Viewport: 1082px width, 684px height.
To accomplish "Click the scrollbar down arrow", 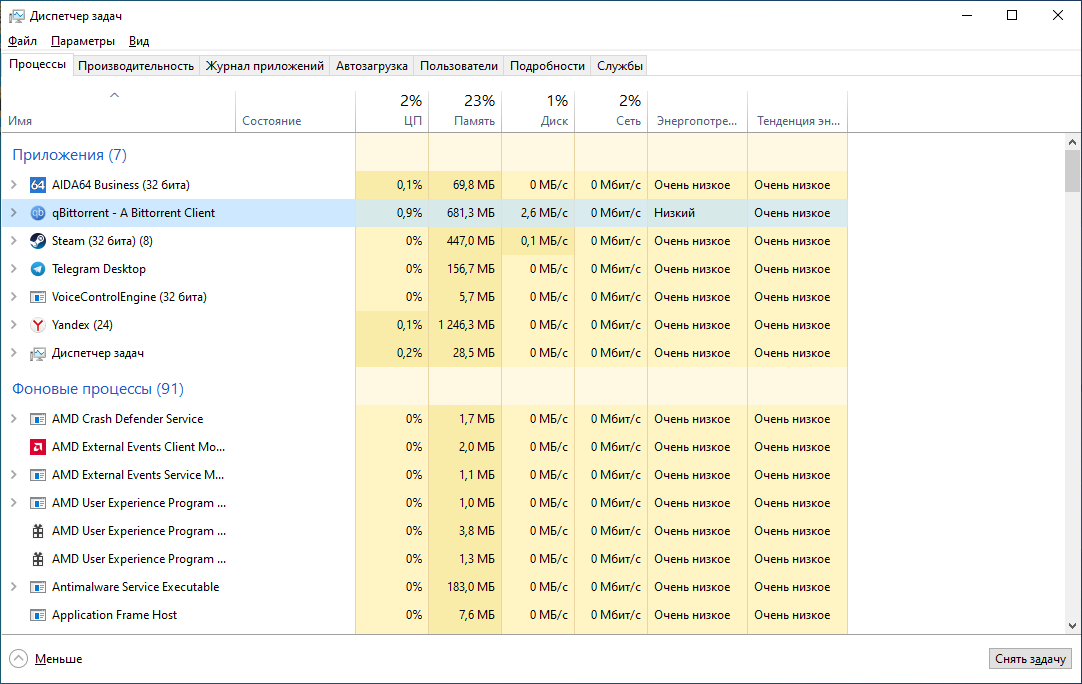I will pyautogui.click(x=1072, y=626).
